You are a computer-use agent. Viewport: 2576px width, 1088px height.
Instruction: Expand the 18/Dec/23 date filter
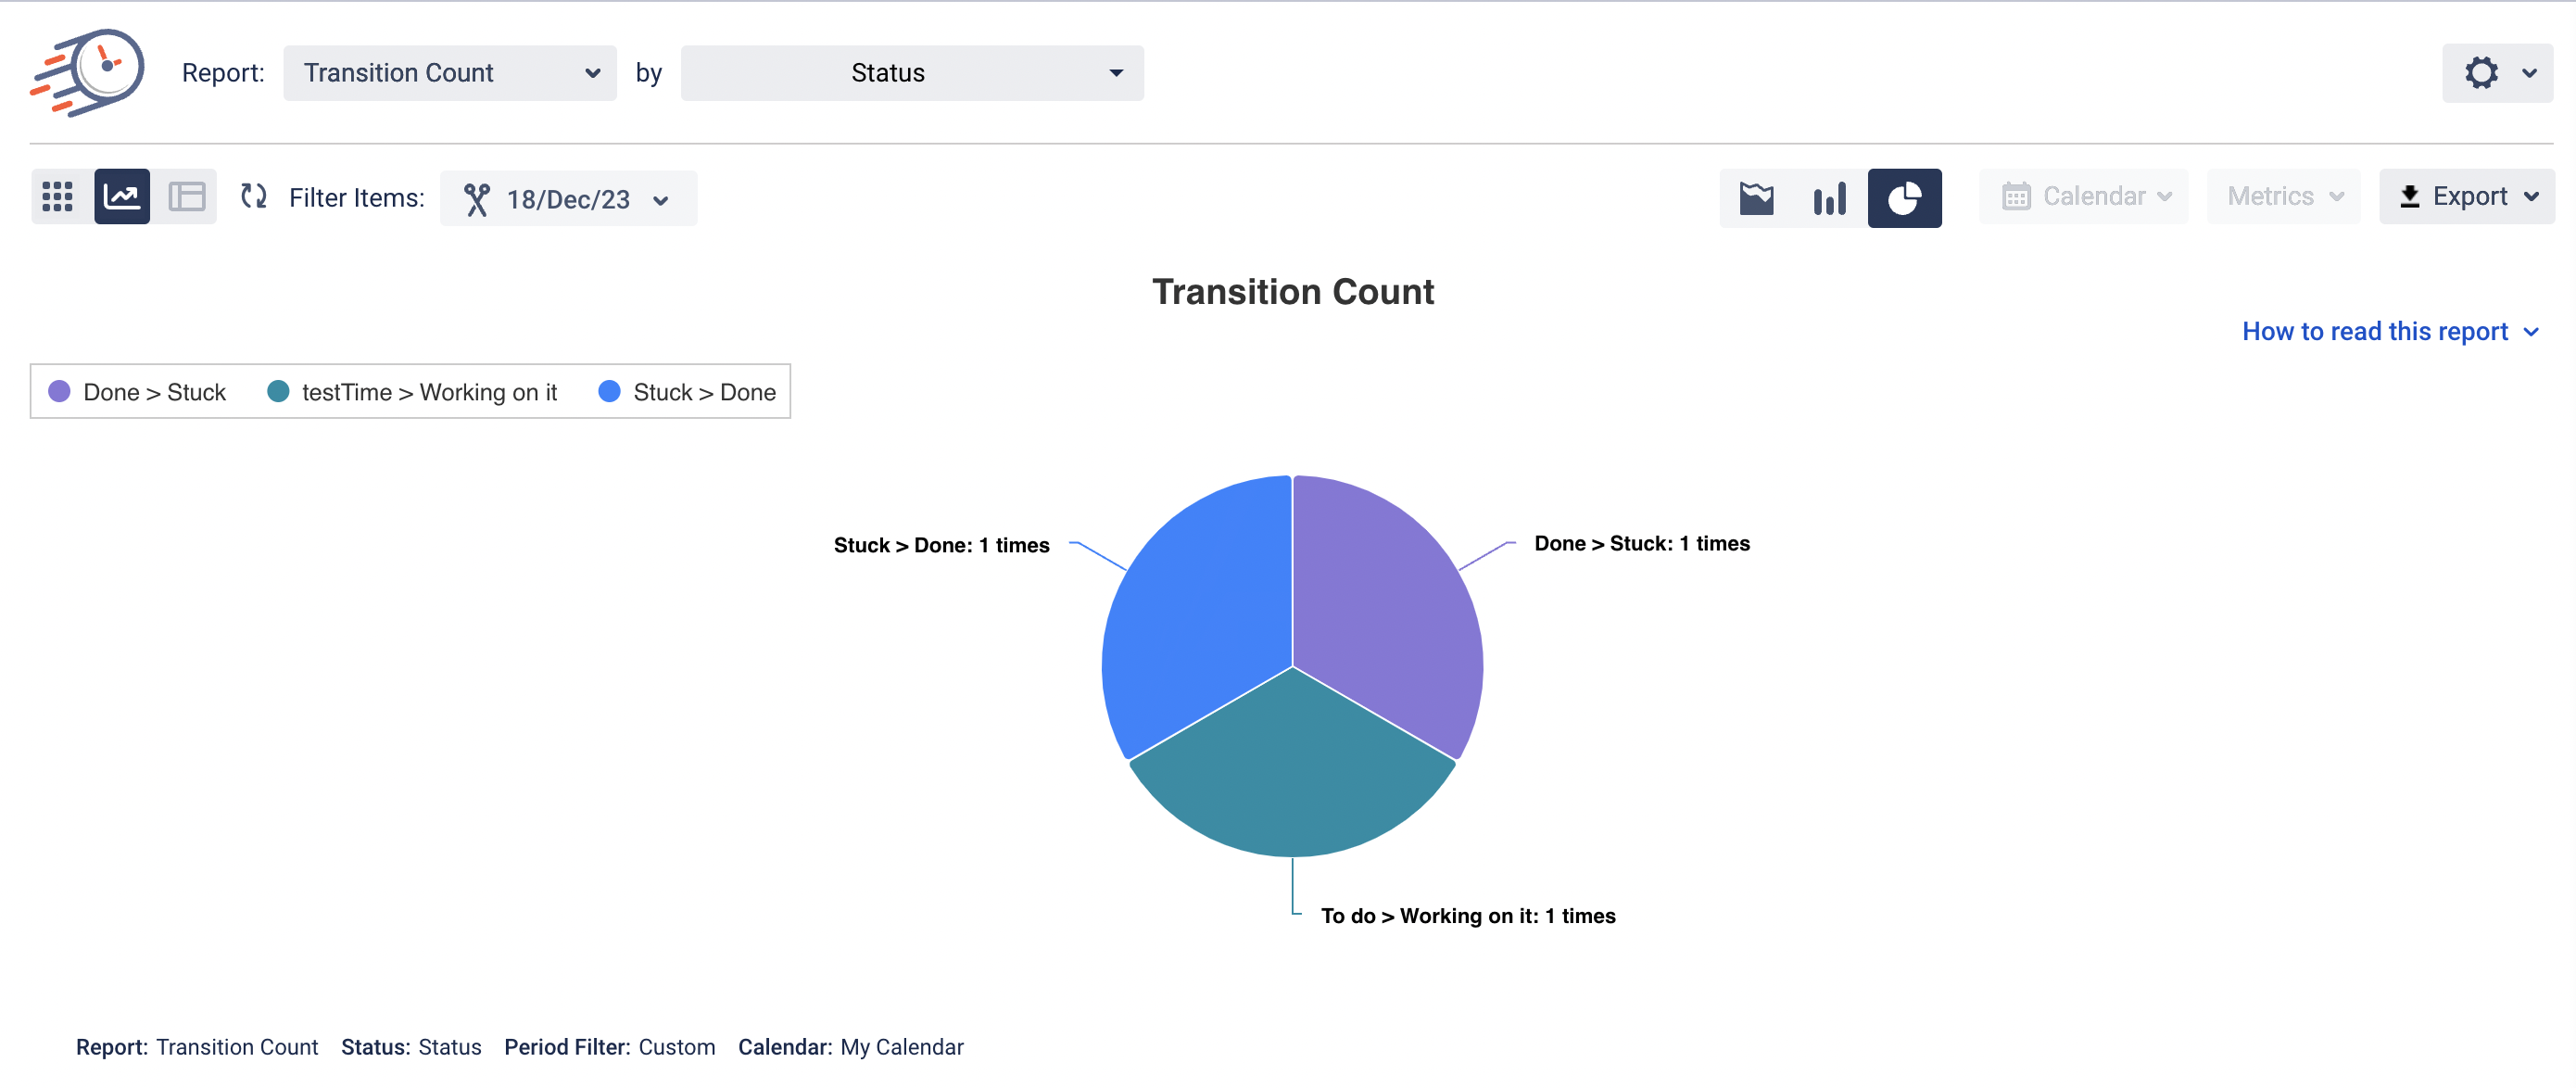[x=568, y=199]
